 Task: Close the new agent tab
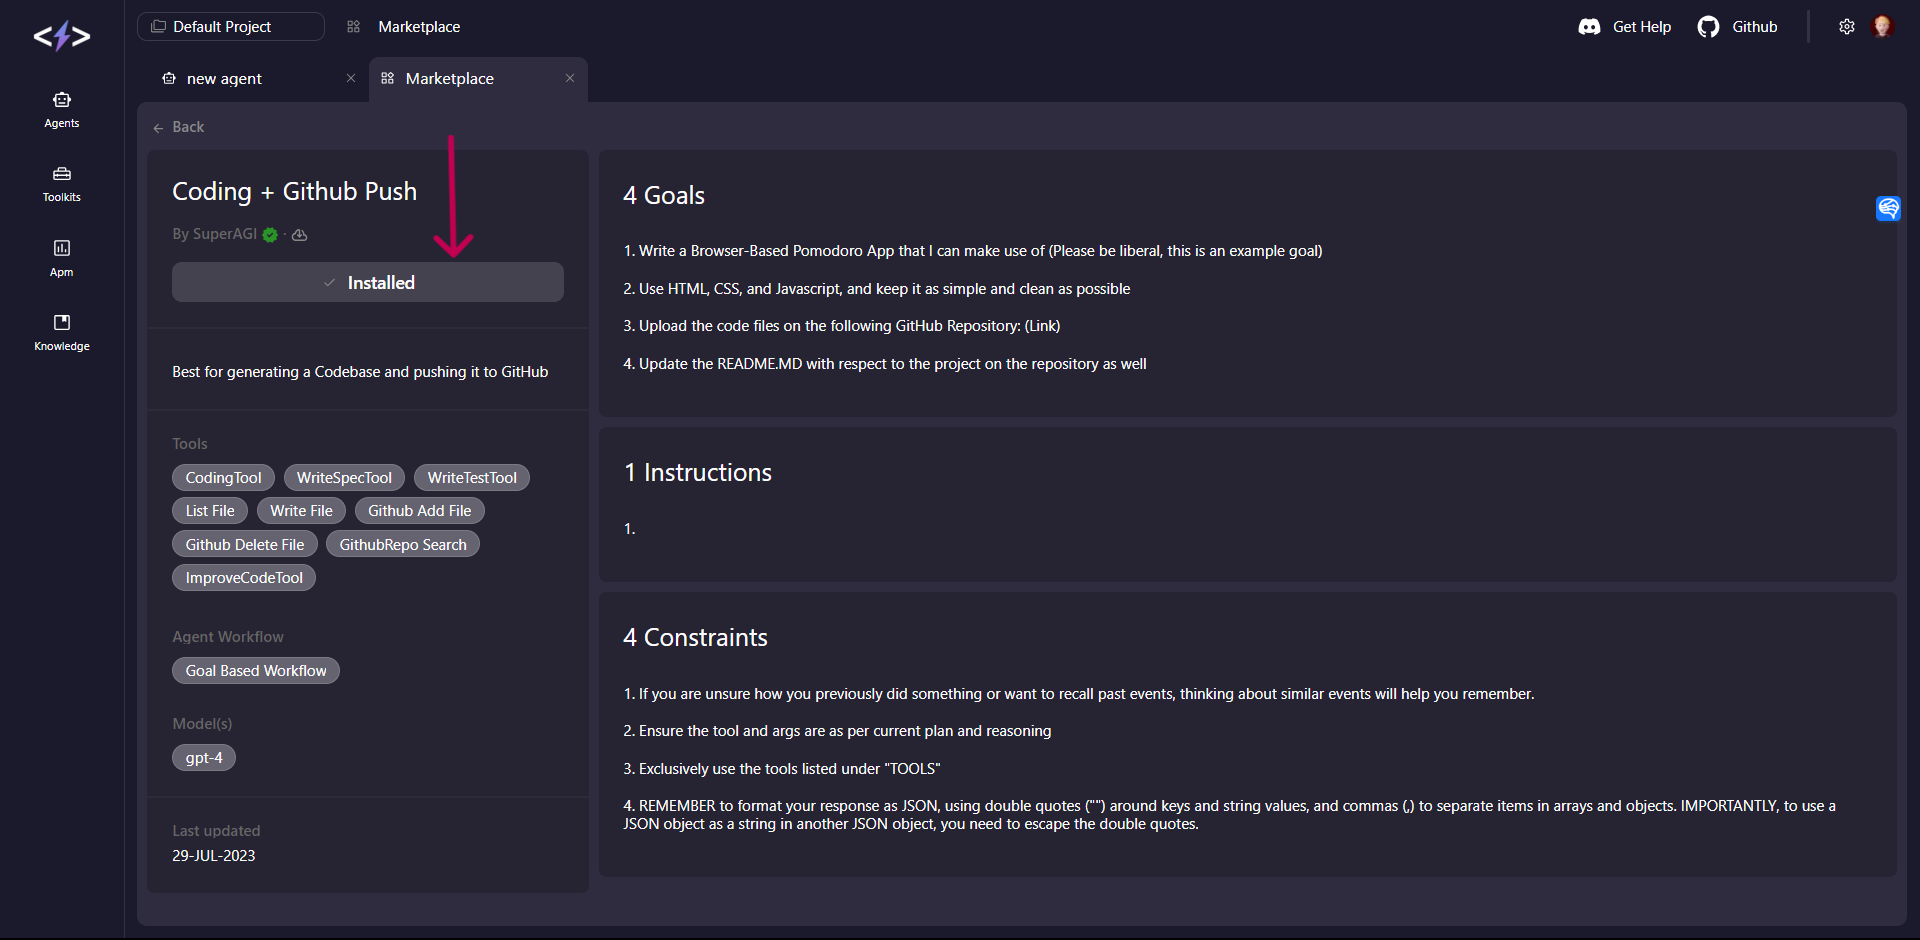(351, 78)
